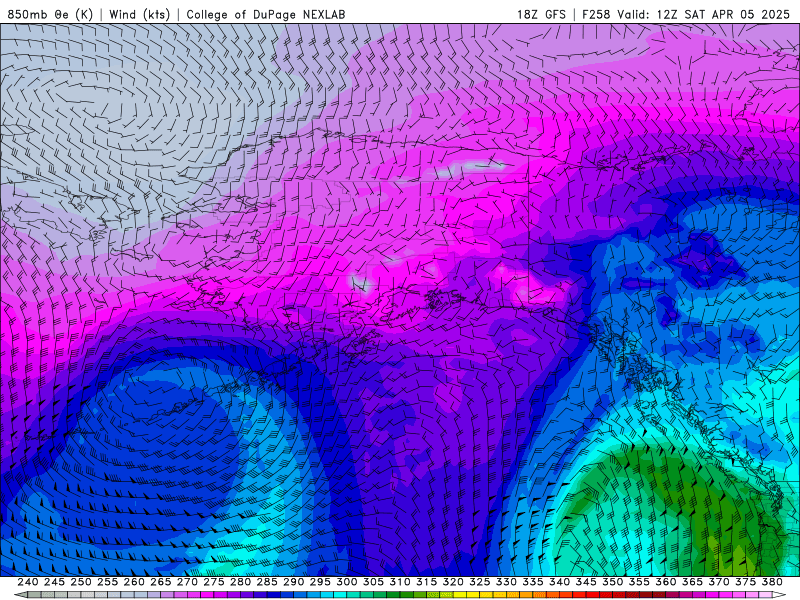Click the 265 value on the color scale
The height and width of the screenshot is (600, 800).
tap(161, 582)
